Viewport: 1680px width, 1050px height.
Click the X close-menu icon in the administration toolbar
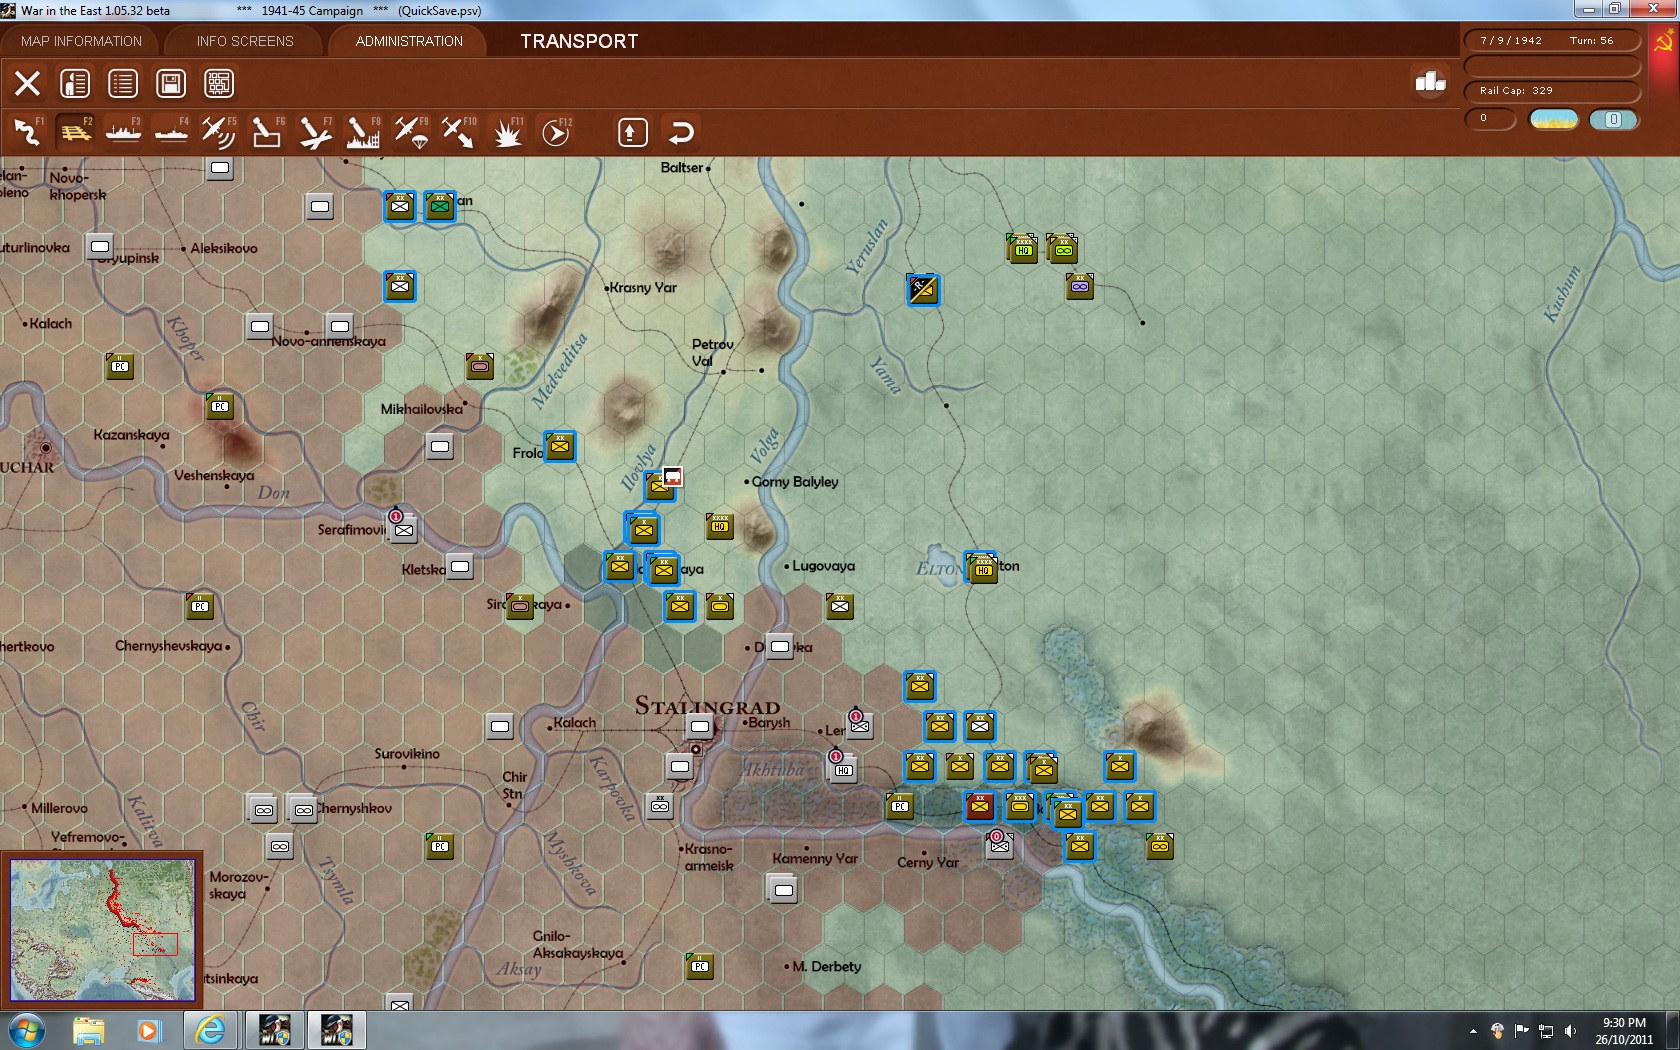(27, 83)
